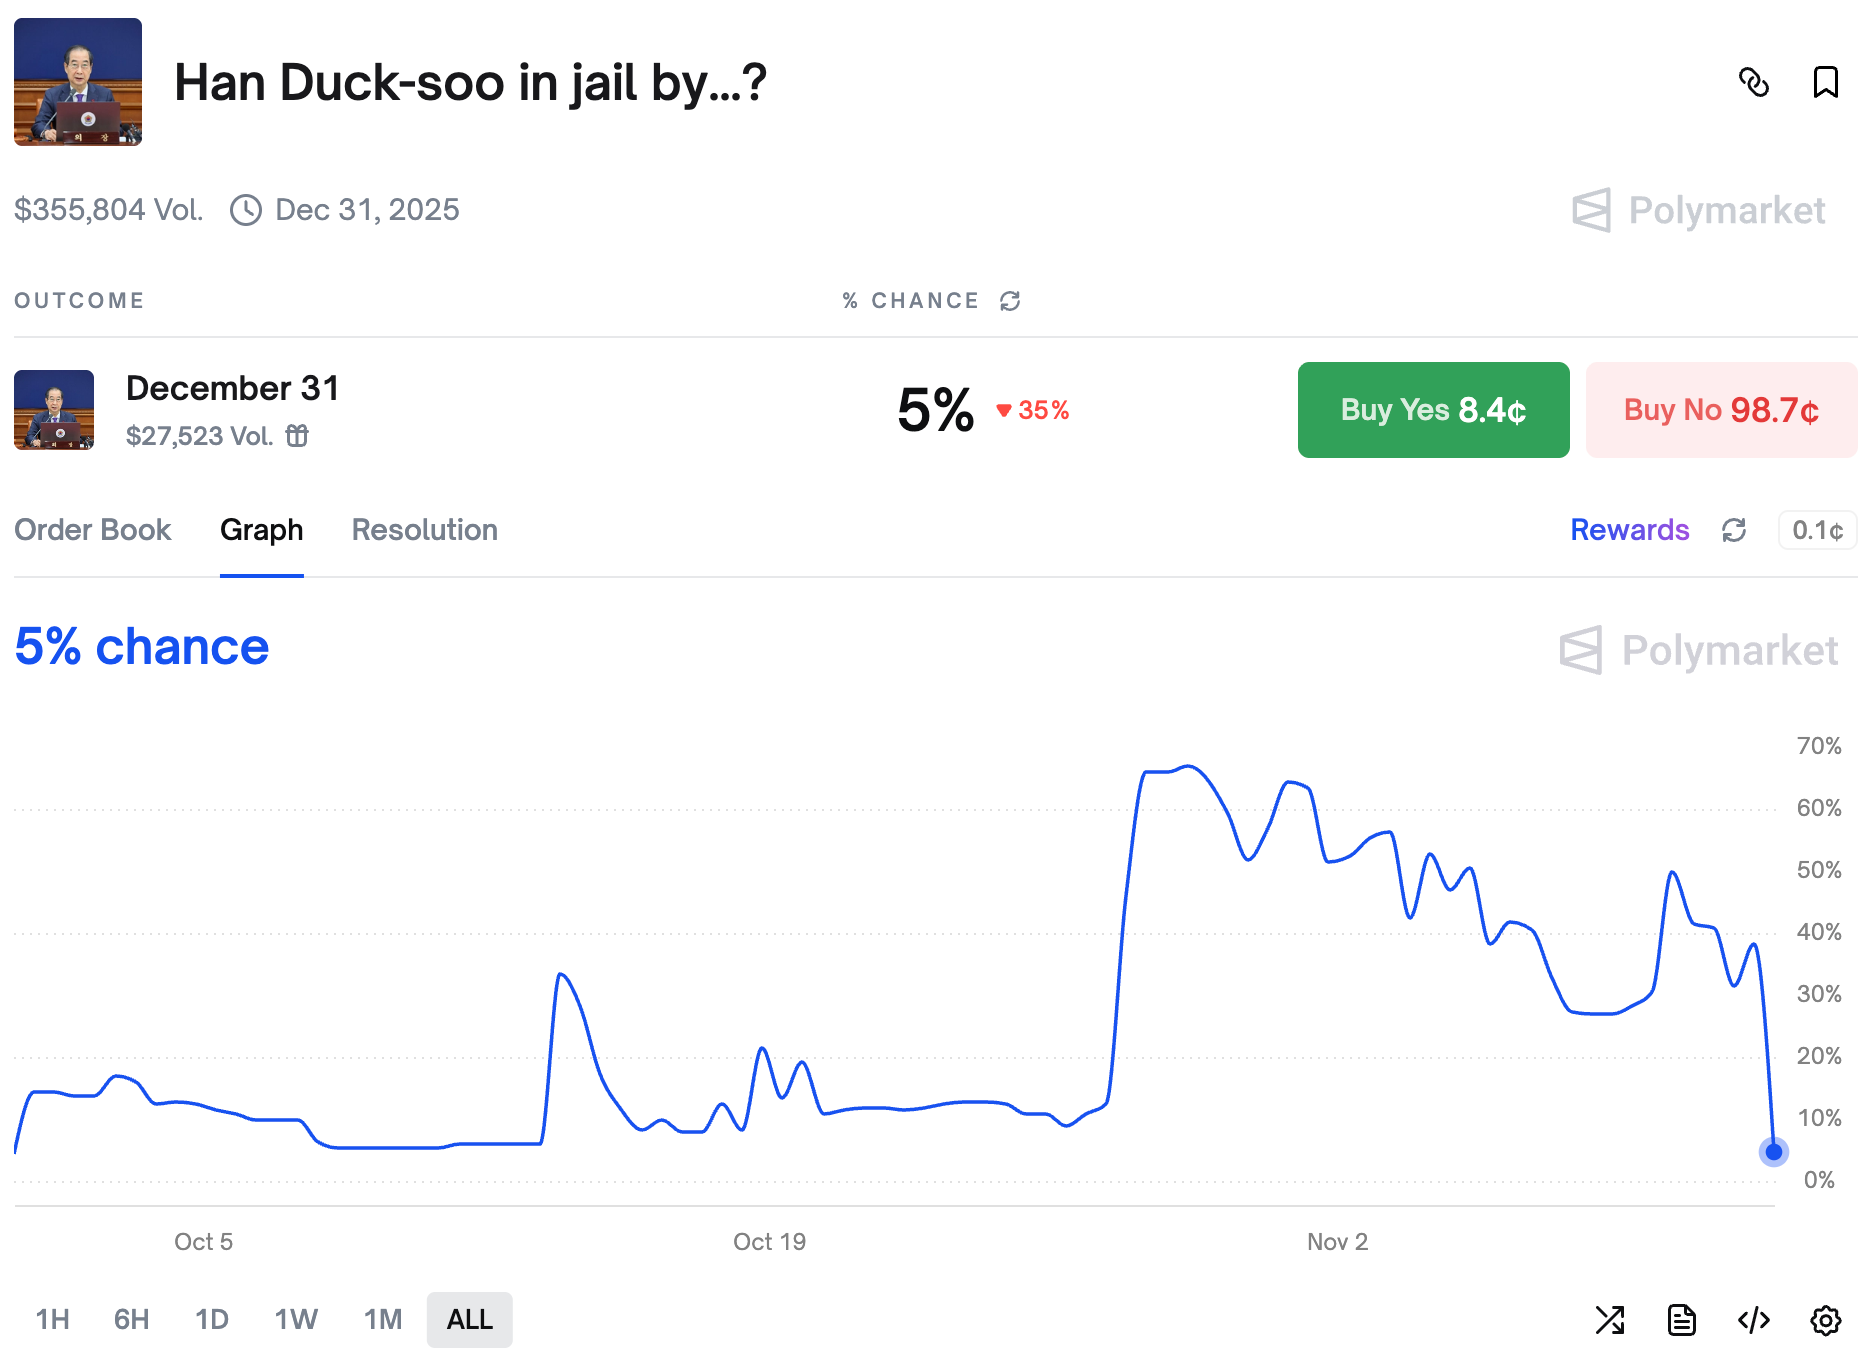The width and height of the screenshot is (1874, 1368).
Task: Open graph settings gear
Action: [1826, 1320]
